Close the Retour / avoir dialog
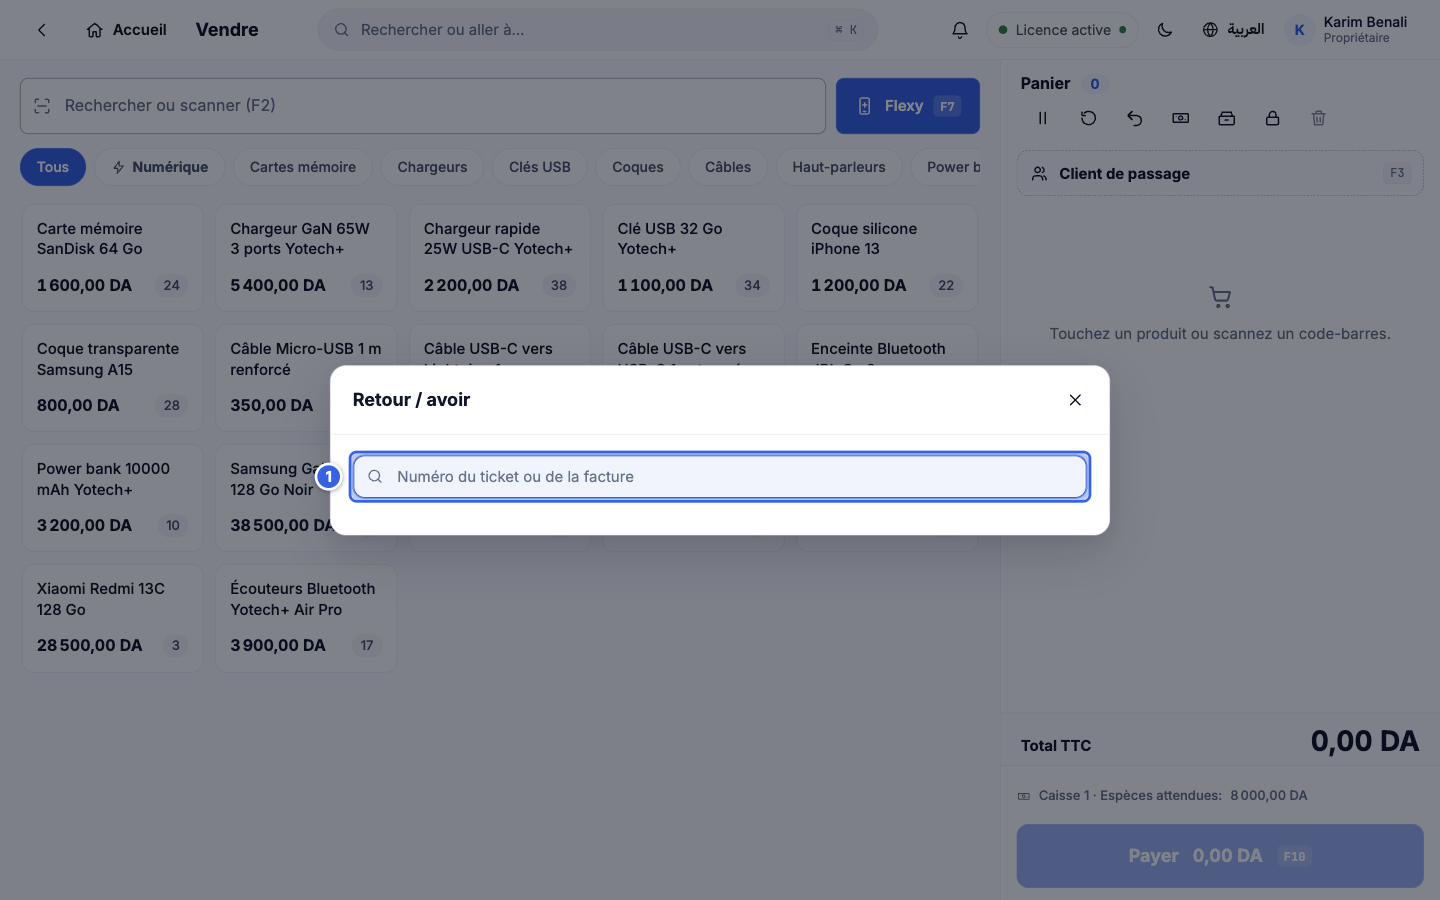Screen dimensions: 1440x900 [1075, 400]
